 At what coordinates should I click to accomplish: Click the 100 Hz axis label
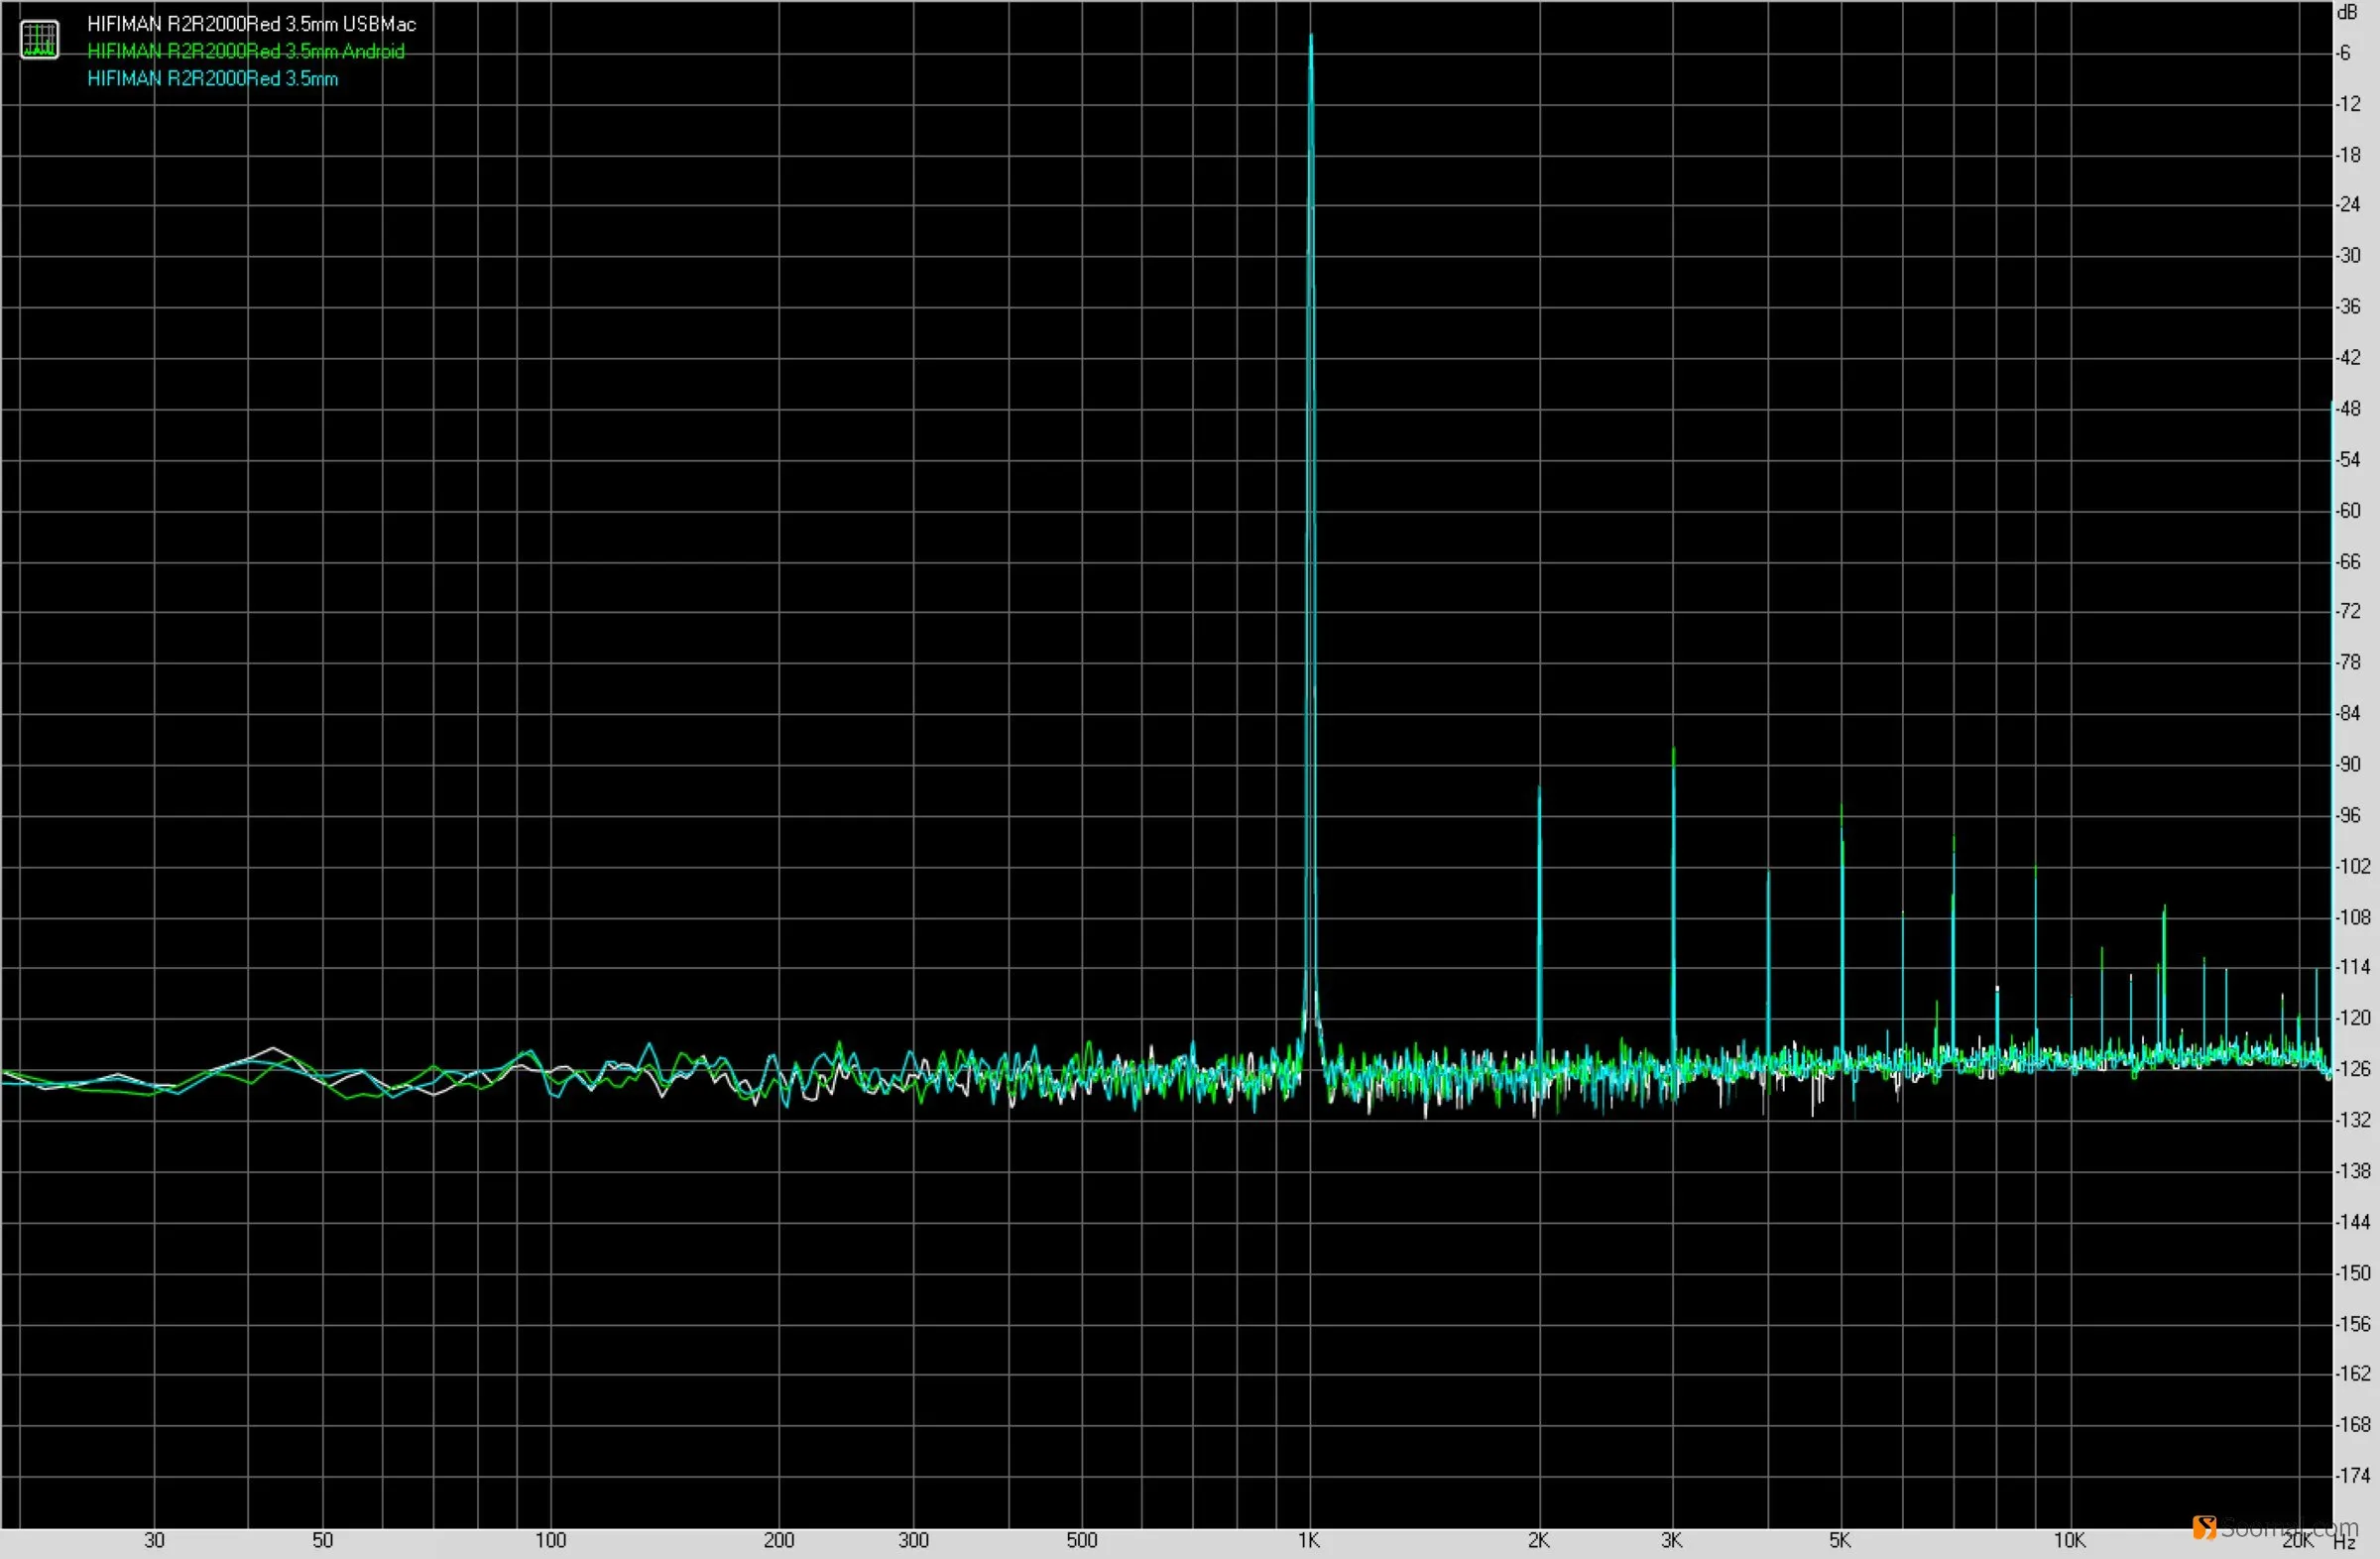(x=550, y=1540)
